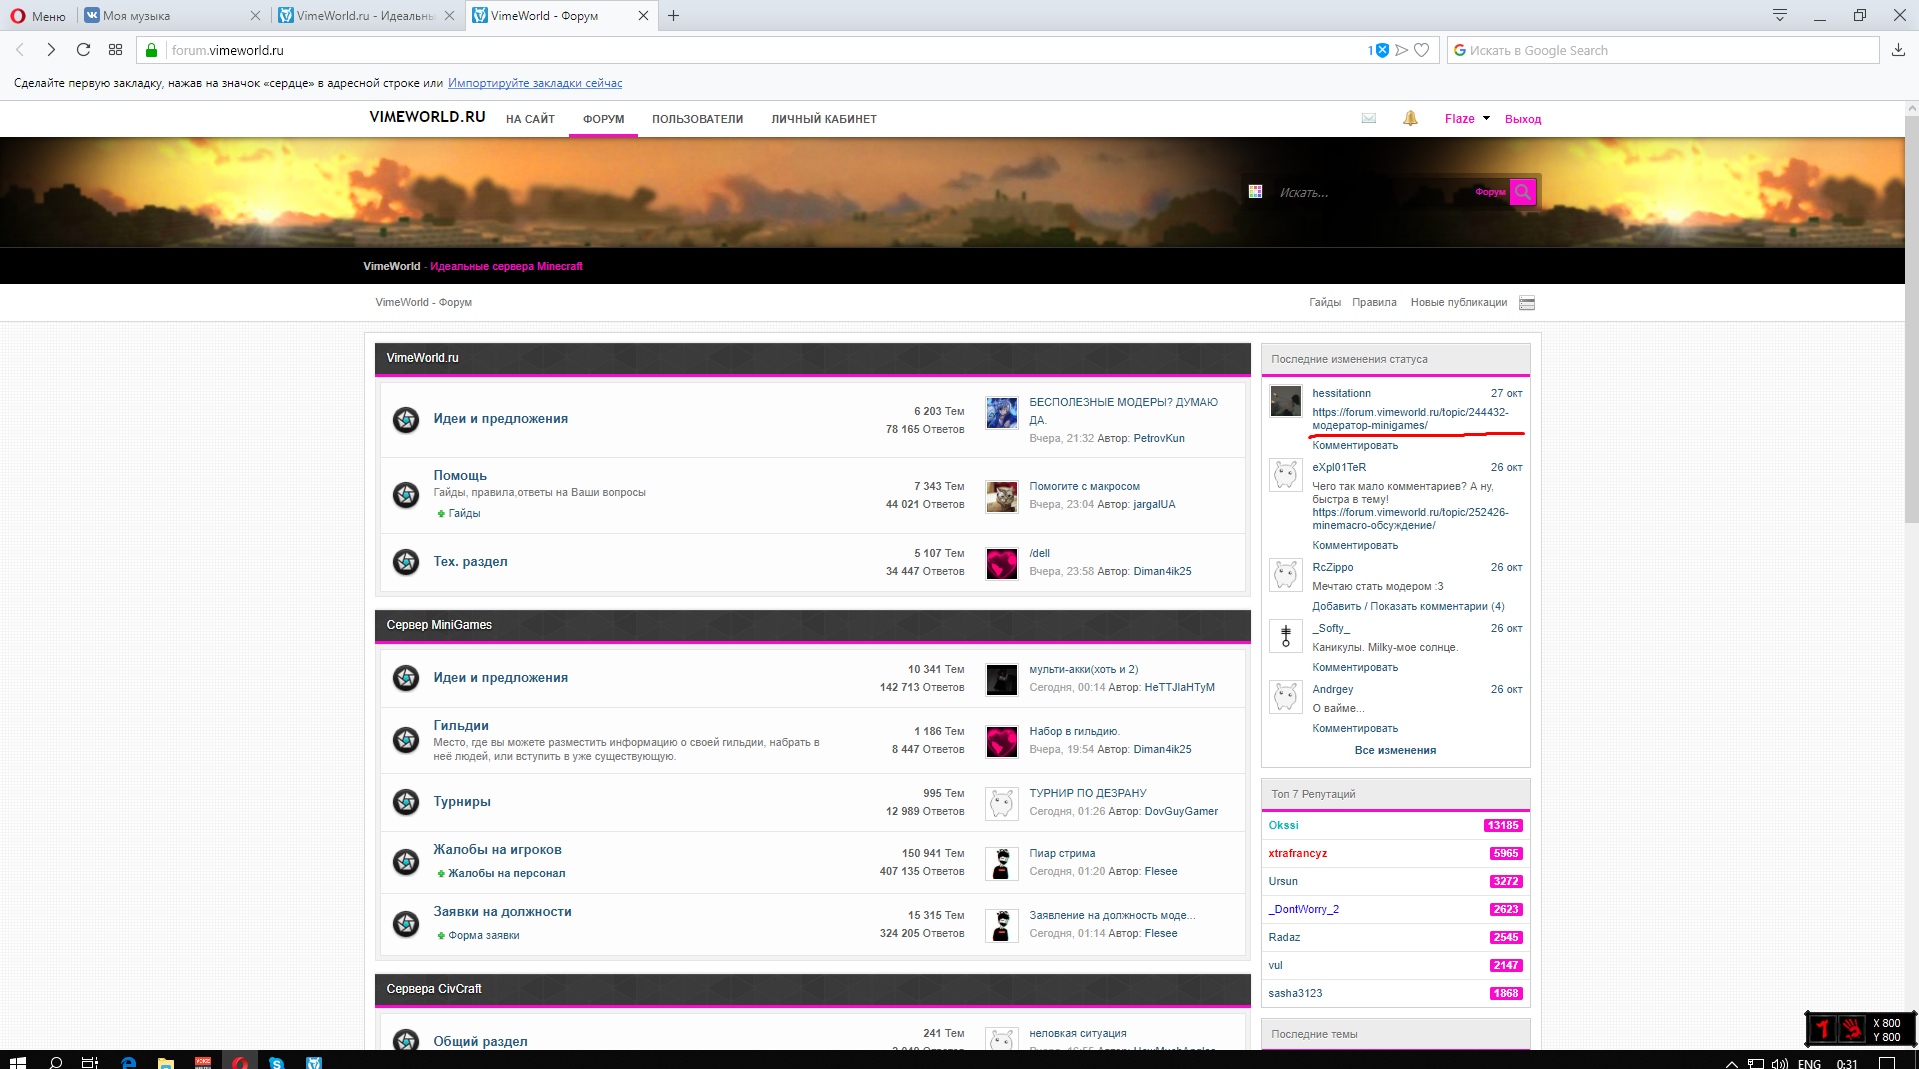This screenshot has width=1919, height=1069.
Task: Select the ФОРУМ menu tab
Action: pos(603,119)
